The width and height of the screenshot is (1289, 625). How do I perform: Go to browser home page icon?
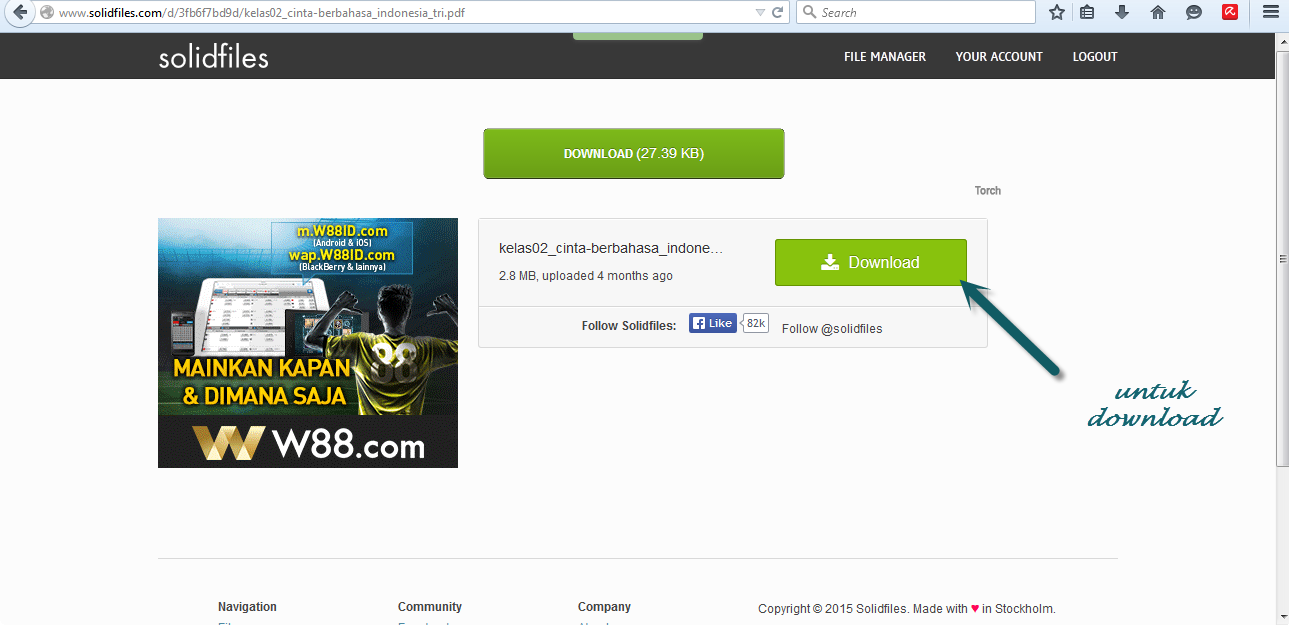(x=1158, y=13)
